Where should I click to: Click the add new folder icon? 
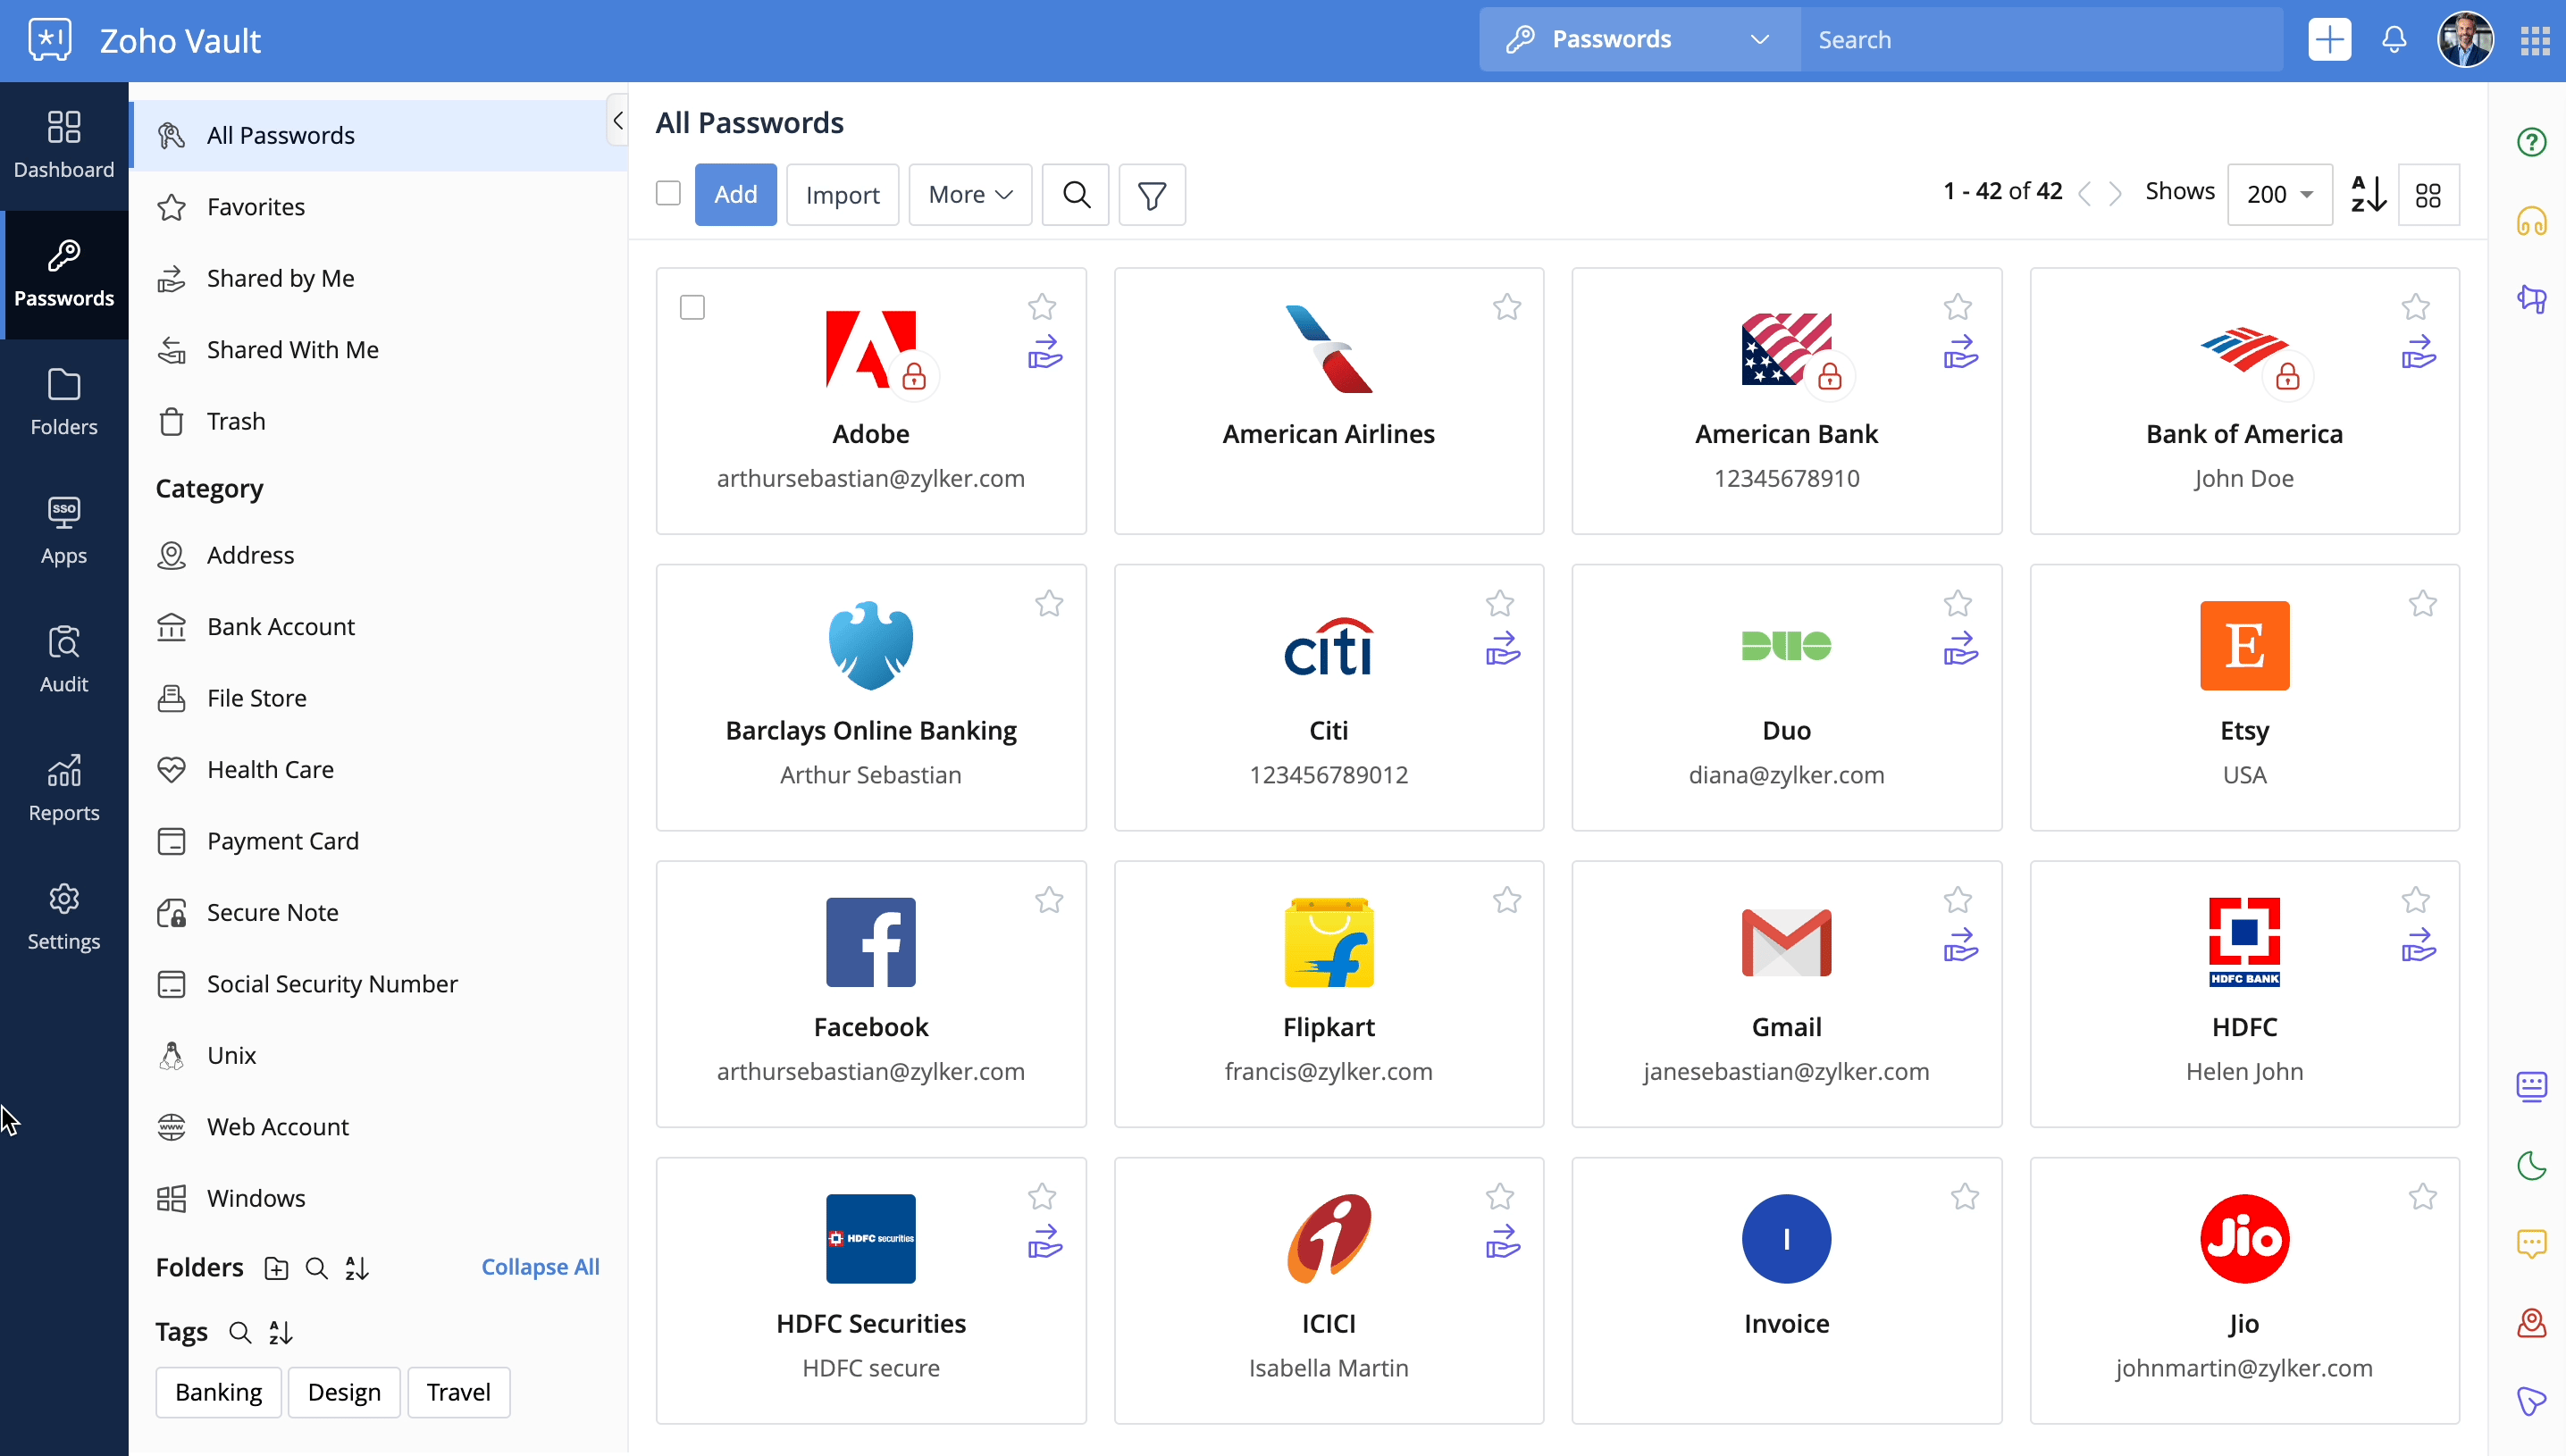[276, 1268]
